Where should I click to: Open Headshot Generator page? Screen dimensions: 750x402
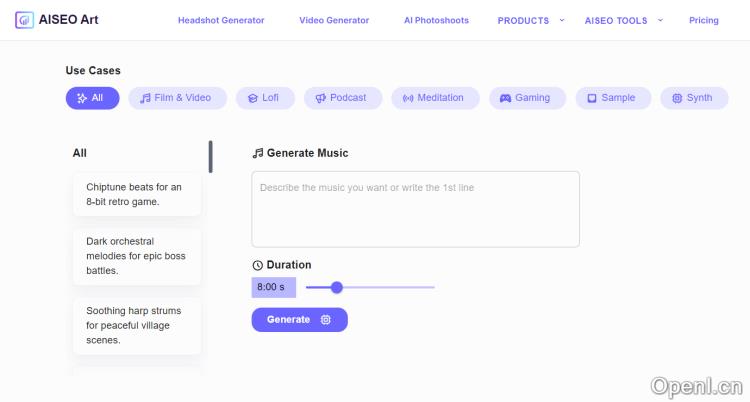221,20
